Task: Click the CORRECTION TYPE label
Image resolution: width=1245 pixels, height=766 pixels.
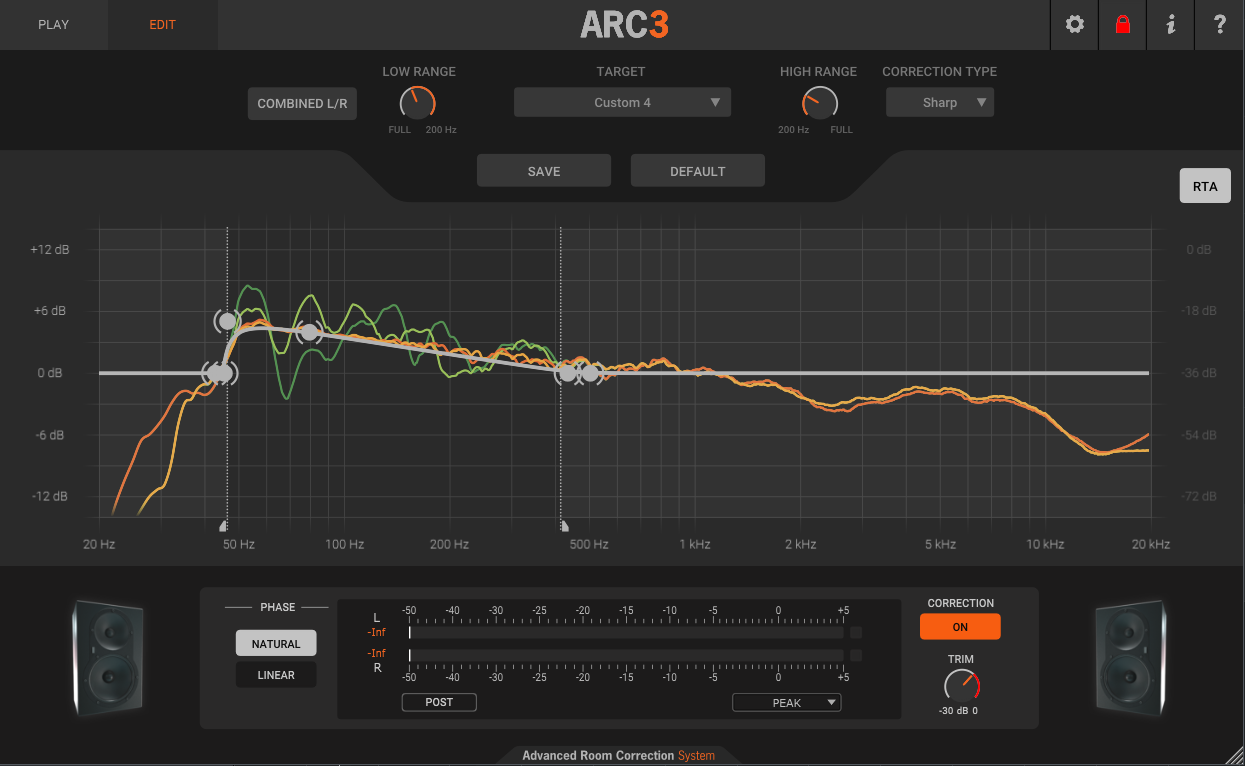Action: click(x=940, y=72)
